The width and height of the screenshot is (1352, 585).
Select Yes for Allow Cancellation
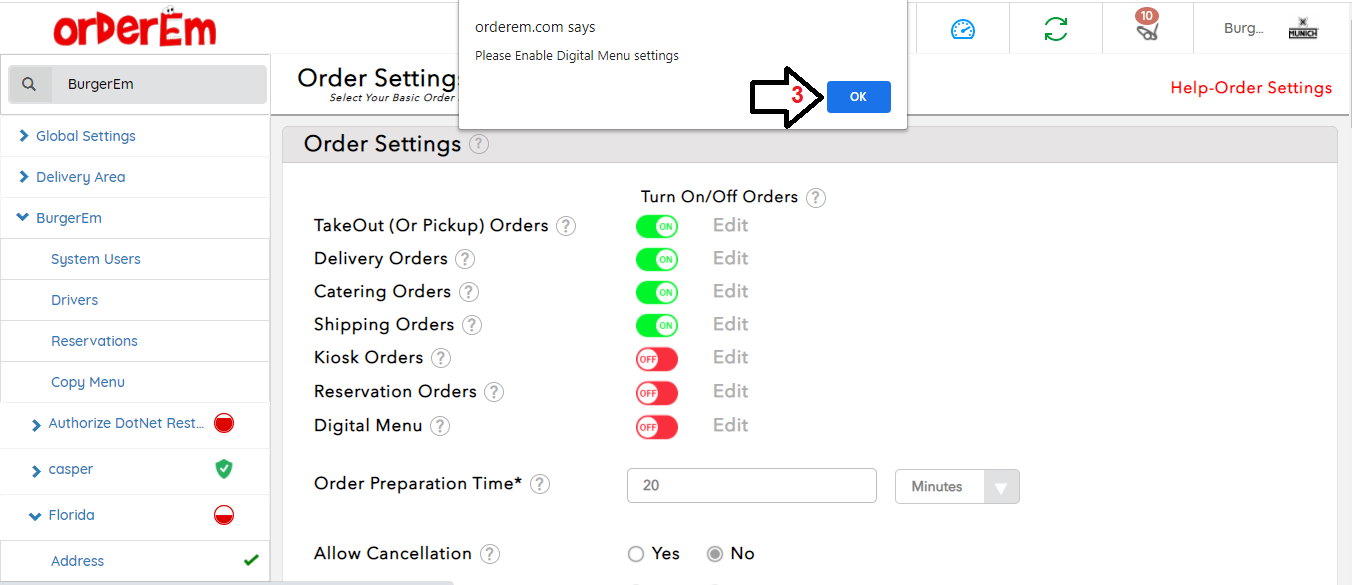point(636,554)
